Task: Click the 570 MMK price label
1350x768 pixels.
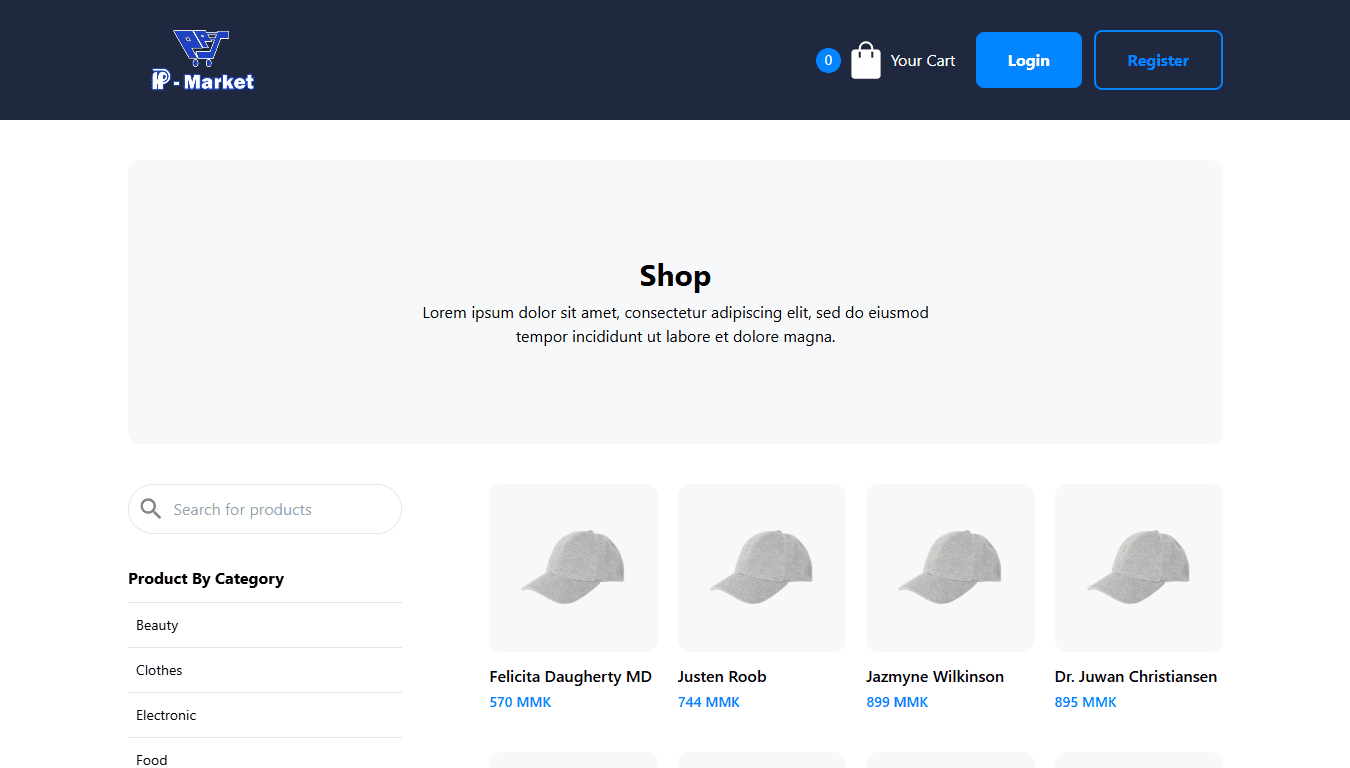Action: click(x=520, y=702)
